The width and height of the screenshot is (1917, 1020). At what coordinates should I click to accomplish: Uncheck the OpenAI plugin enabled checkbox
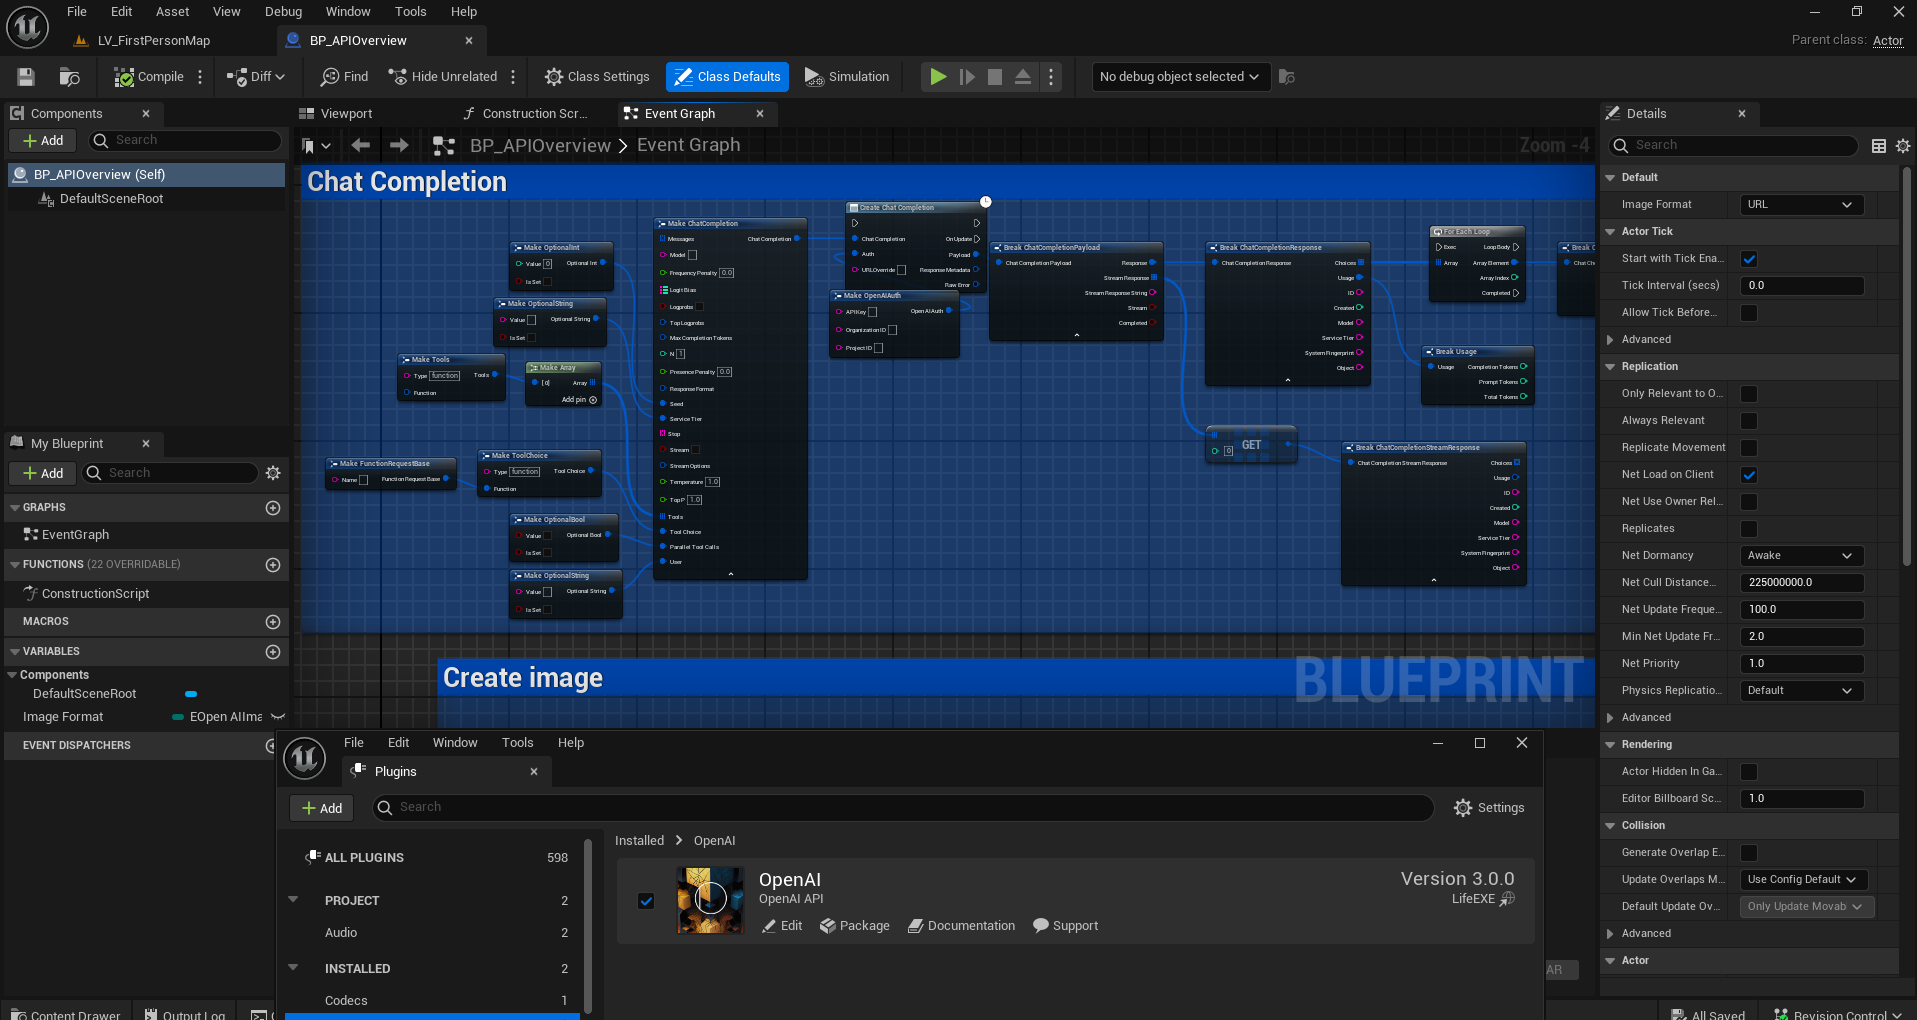tap(646, 901)
